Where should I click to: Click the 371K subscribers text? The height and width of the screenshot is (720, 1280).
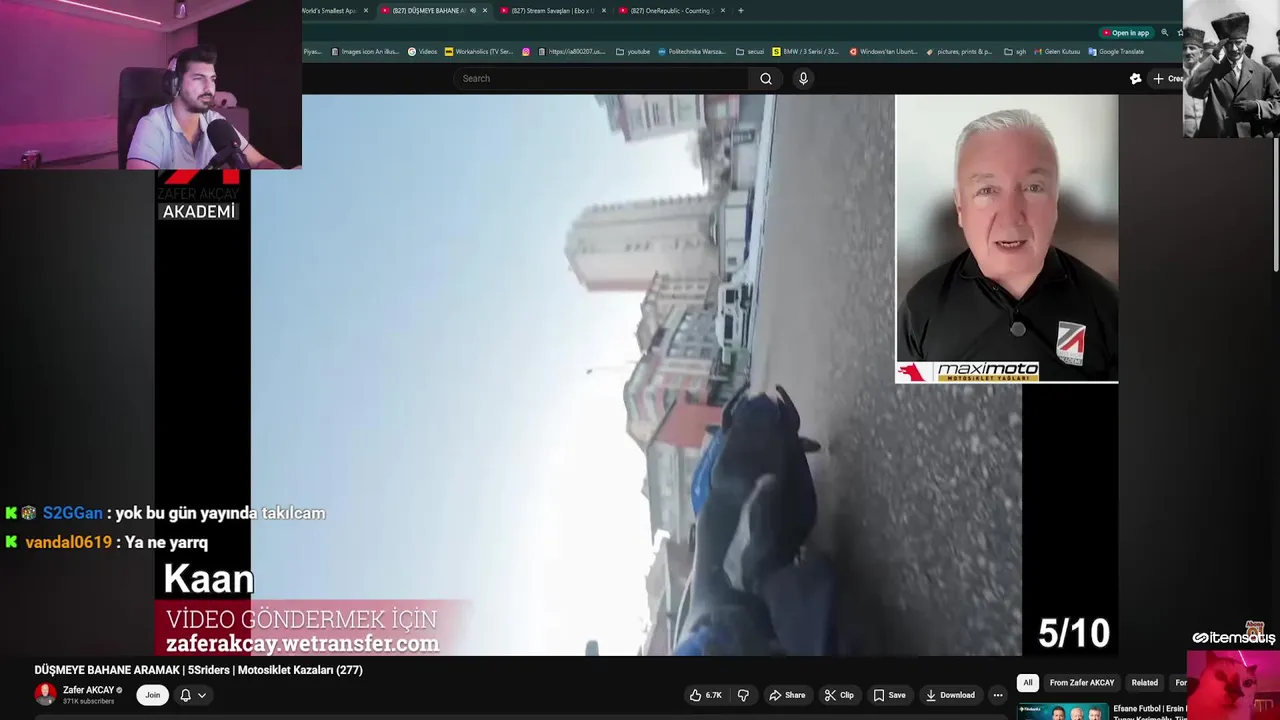(88, 702)
